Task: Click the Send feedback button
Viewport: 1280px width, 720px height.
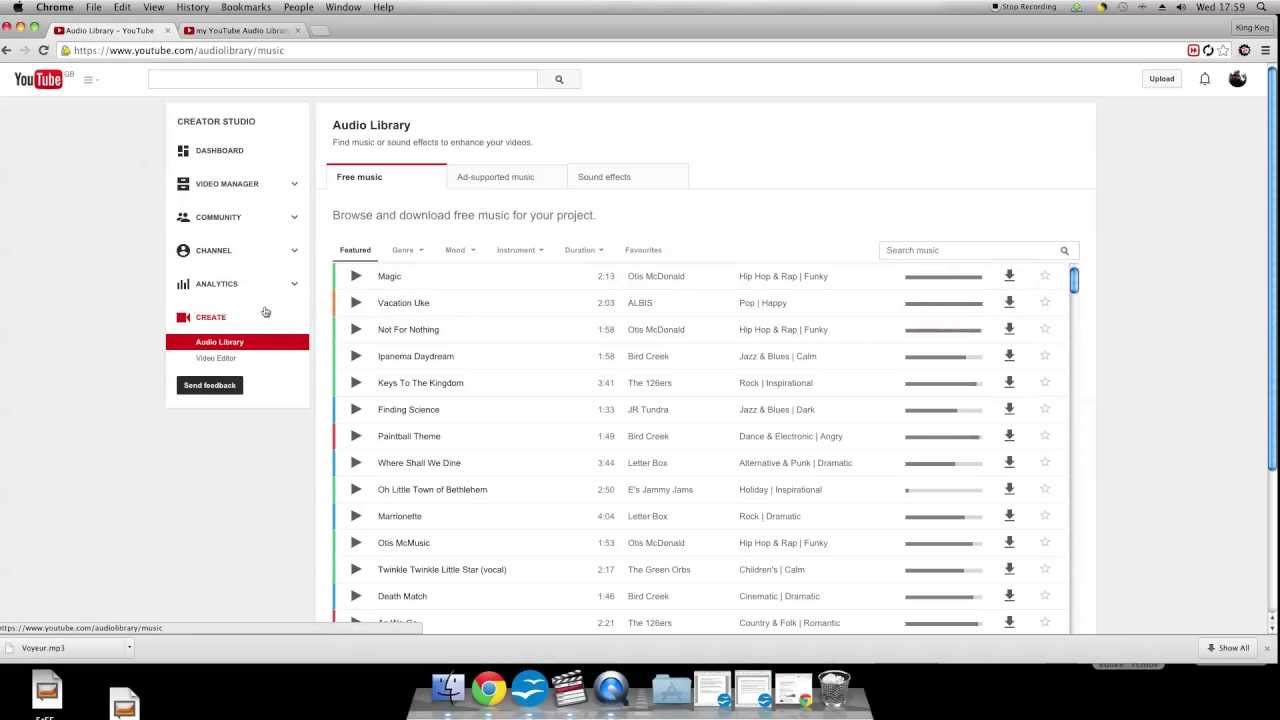Action: point(210,385)
